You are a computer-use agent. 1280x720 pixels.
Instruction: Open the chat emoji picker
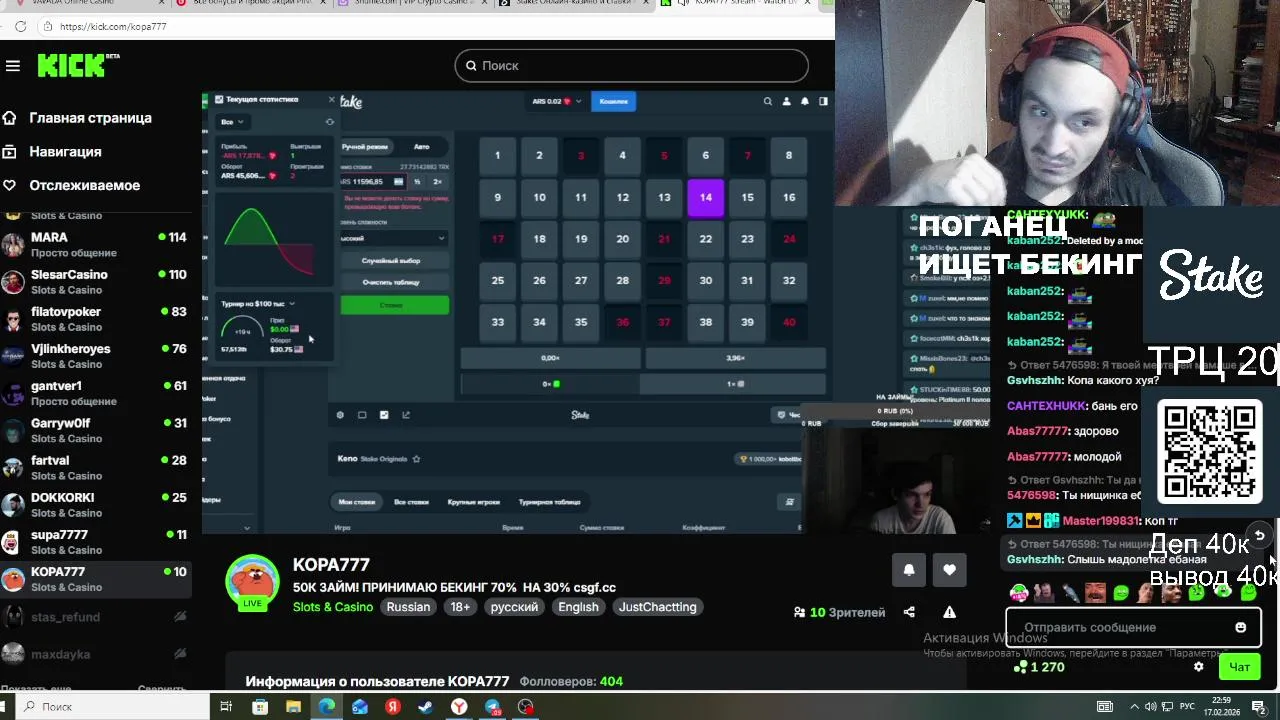[1240, 627]
